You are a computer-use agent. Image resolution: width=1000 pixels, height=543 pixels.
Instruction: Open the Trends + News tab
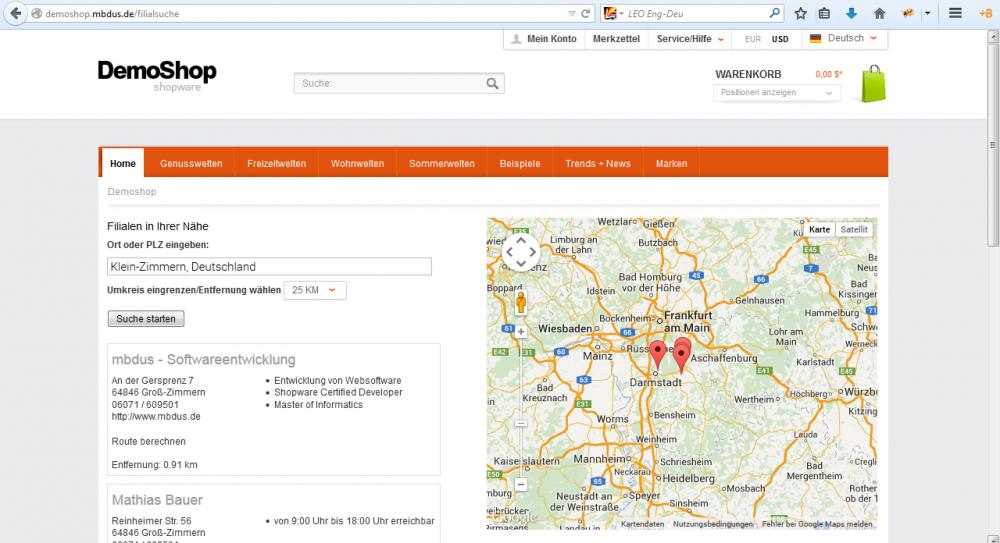point(597,163)
